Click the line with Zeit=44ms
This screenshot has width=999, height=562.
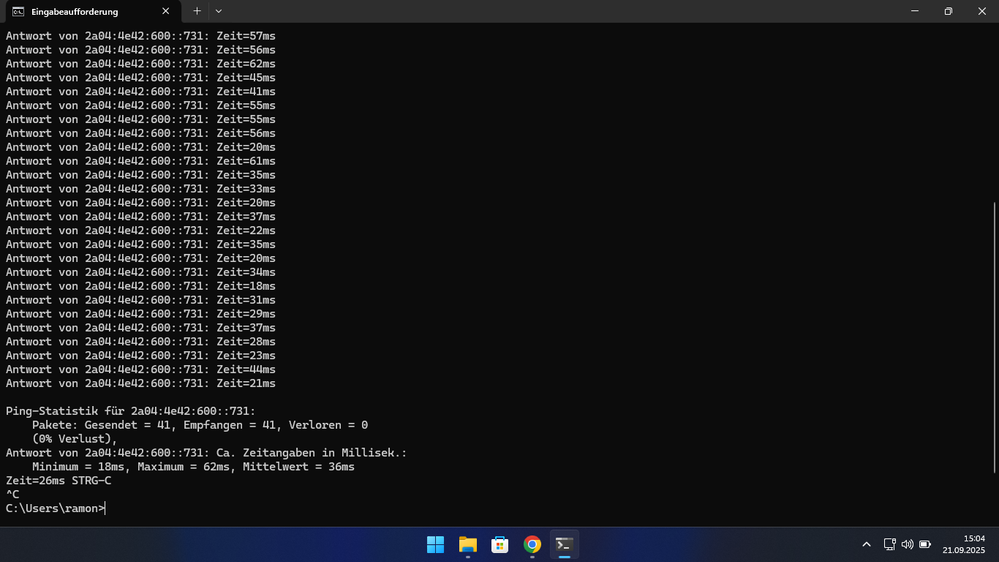[141, 370]
